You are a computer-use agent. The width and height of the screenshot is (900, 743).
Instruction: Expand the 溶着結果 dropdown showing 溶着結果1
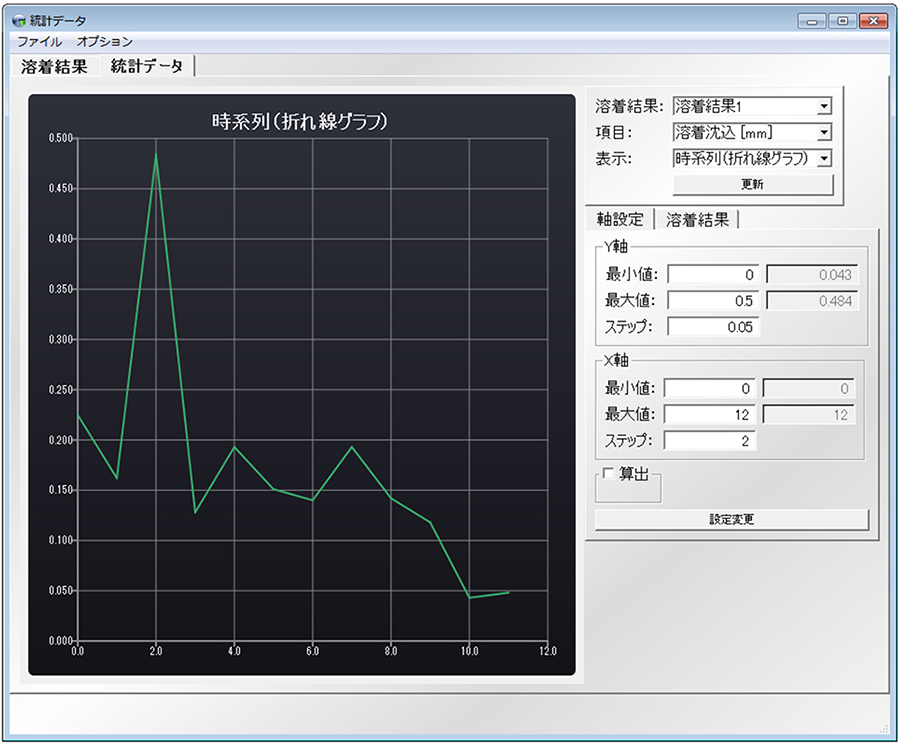click(824, 106)
